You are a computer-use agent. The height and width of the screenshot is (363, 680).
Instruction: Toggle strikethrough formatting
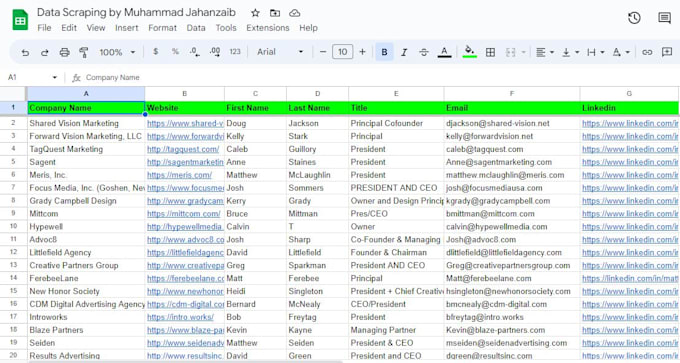point(424,52)
